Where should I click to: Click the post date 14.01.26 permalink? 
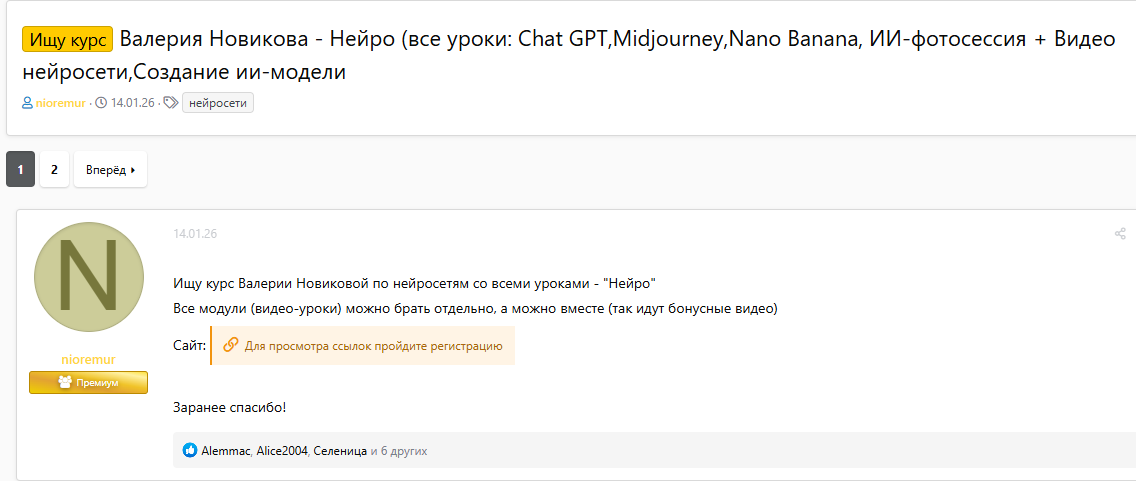click(x=195, y=234)
